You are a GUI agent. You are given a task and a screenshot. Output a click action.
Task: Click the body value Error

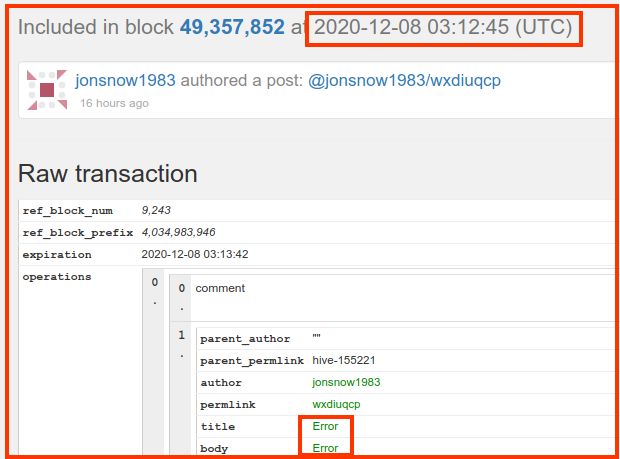point(325,448)
